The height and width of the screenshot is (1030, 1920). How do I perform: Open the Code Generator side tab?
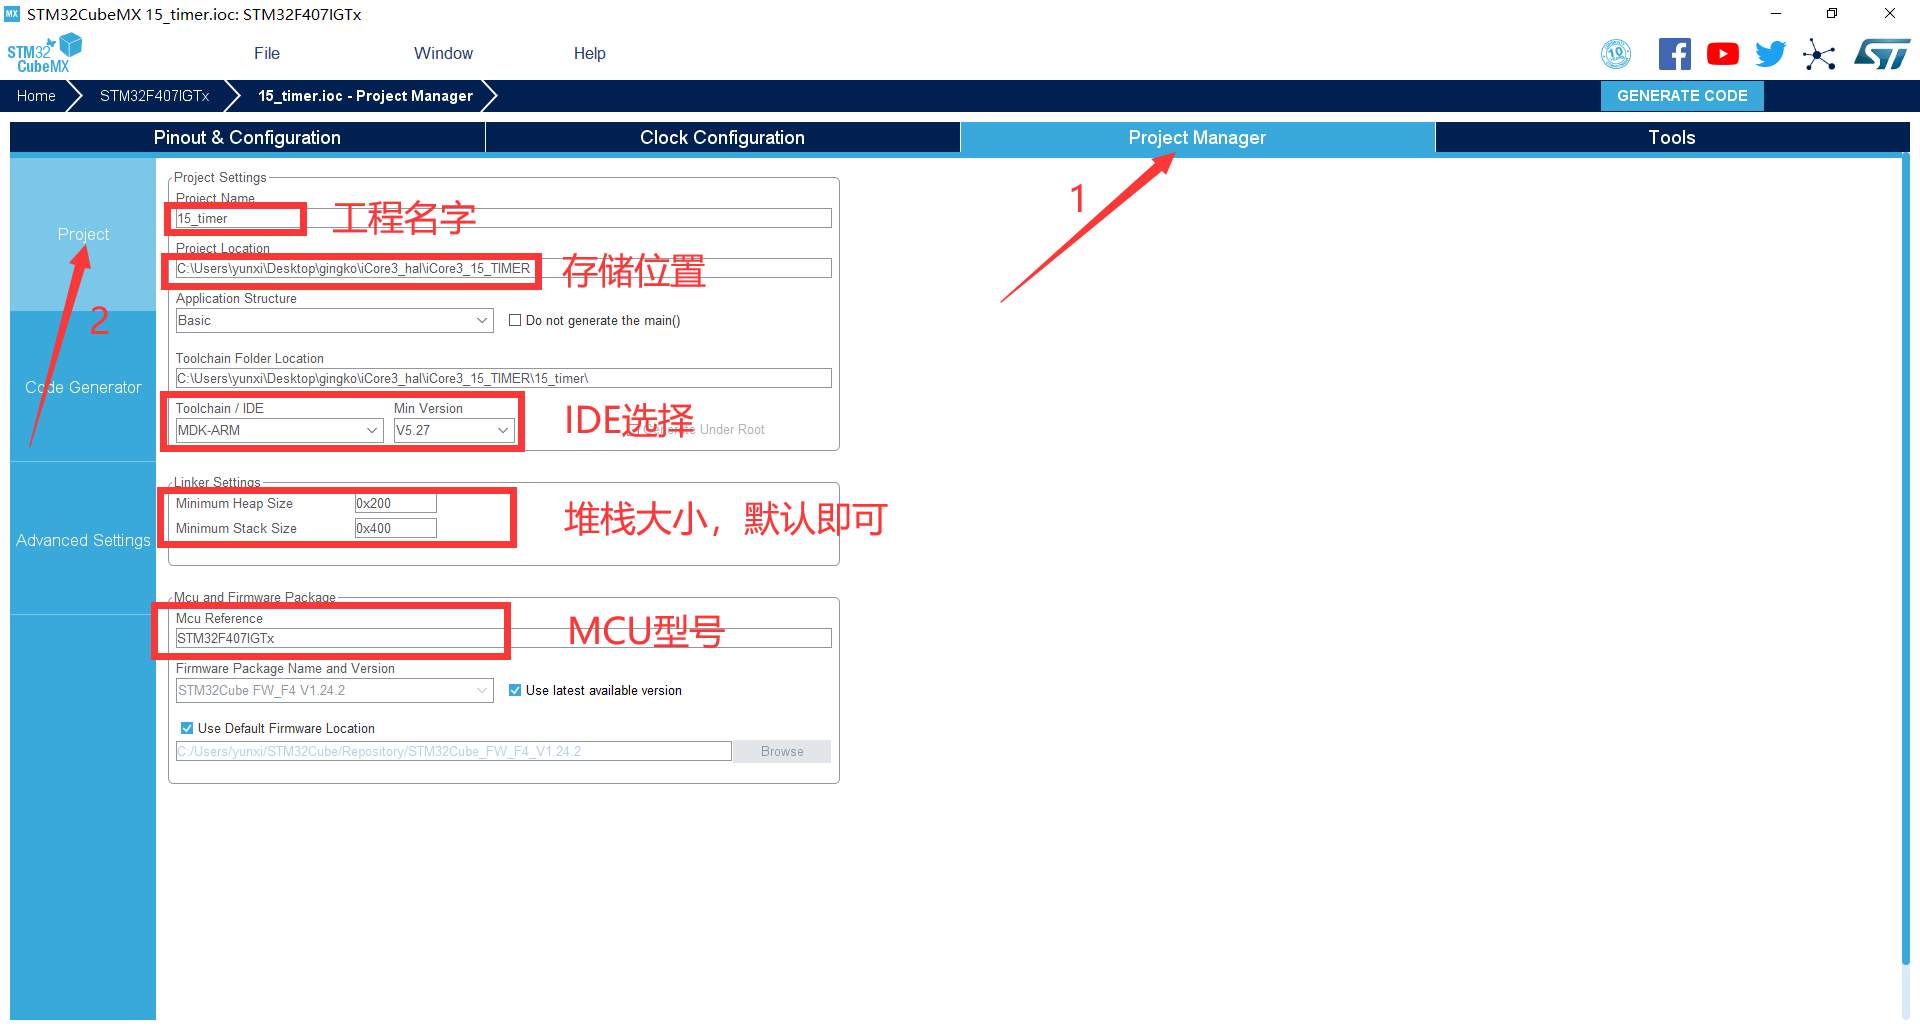pos(83,388)
